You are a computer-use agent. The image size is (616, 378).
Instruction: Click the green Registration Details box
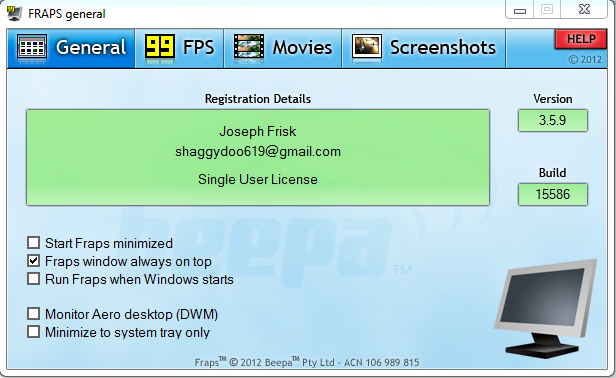coord(258,157)
